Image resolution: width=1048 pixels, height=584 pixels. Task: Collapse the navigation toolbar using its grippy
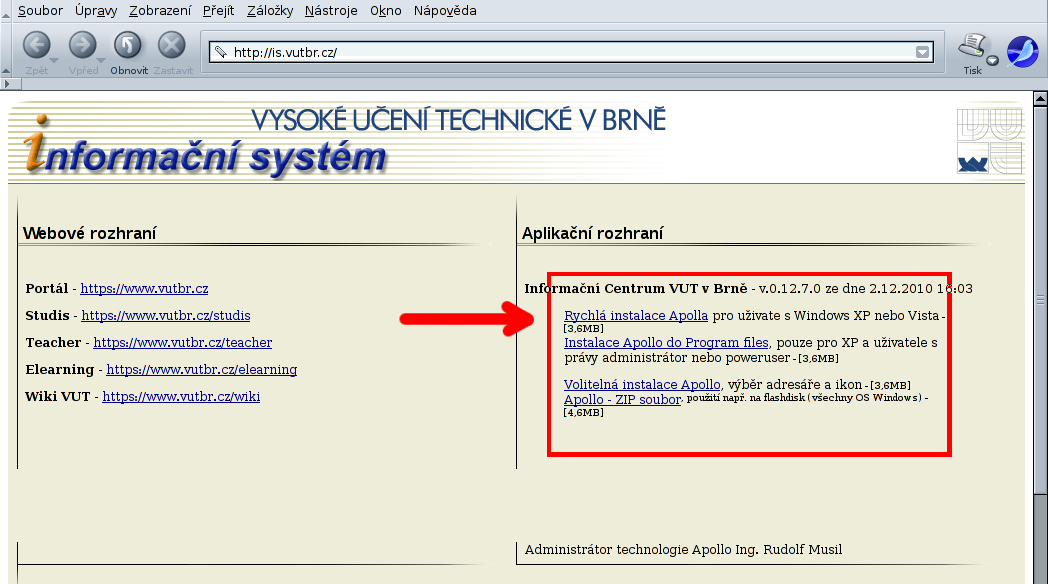pyautogui.click(x=5, y=51)
